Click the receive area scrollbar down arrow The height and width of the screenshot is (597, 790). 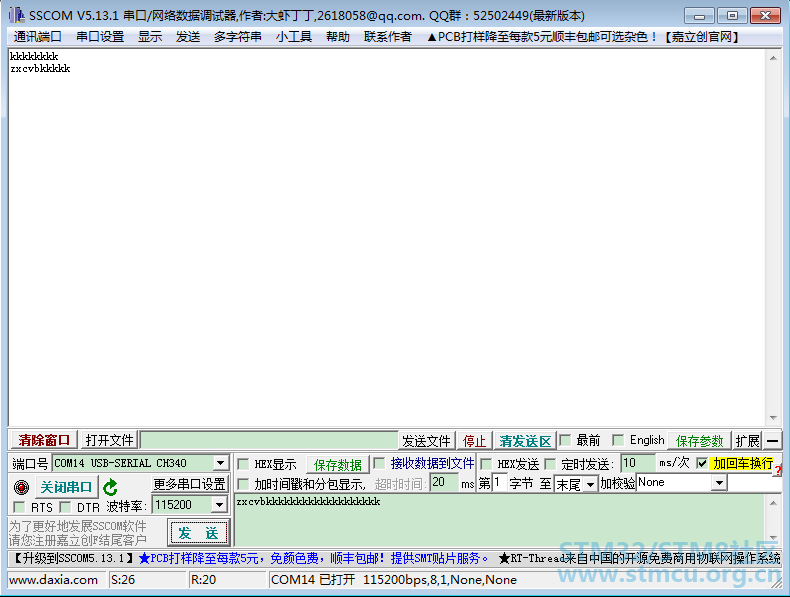point(773,418)
